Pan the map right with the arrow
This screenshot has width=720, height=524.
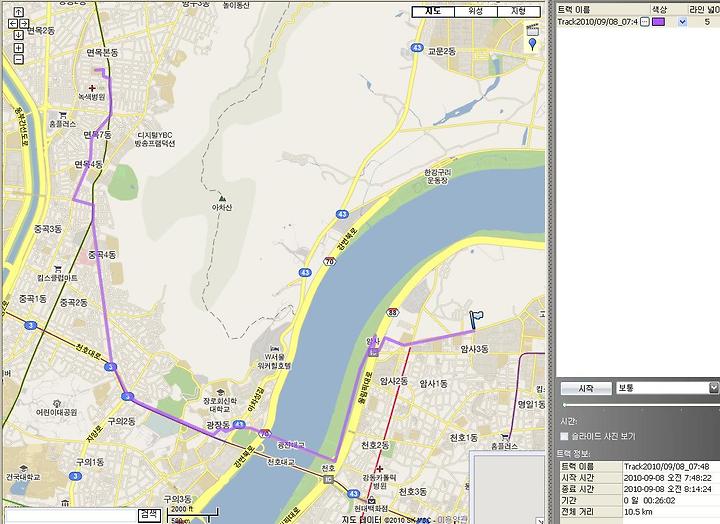tap(24, 23)
